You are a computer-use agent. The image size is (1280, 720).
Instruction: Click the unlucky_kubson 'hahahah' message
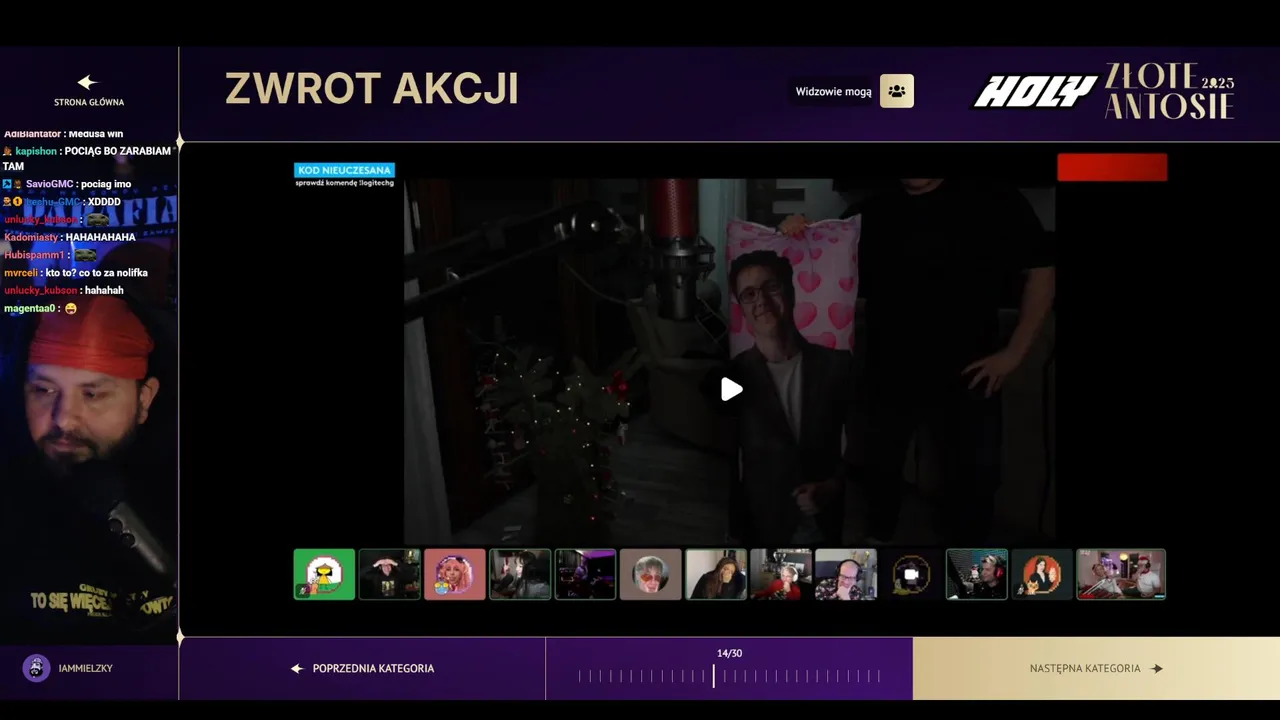pyautogui.click(x=64, y=291)
